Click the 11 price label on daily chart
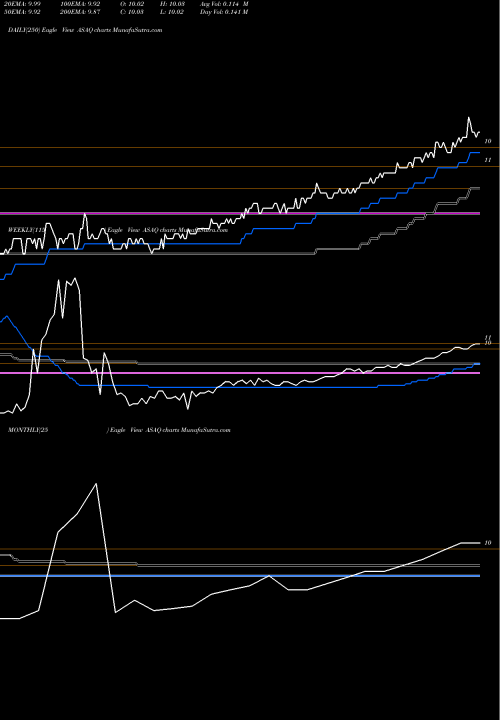500x720 pixels. coord(488,160)
